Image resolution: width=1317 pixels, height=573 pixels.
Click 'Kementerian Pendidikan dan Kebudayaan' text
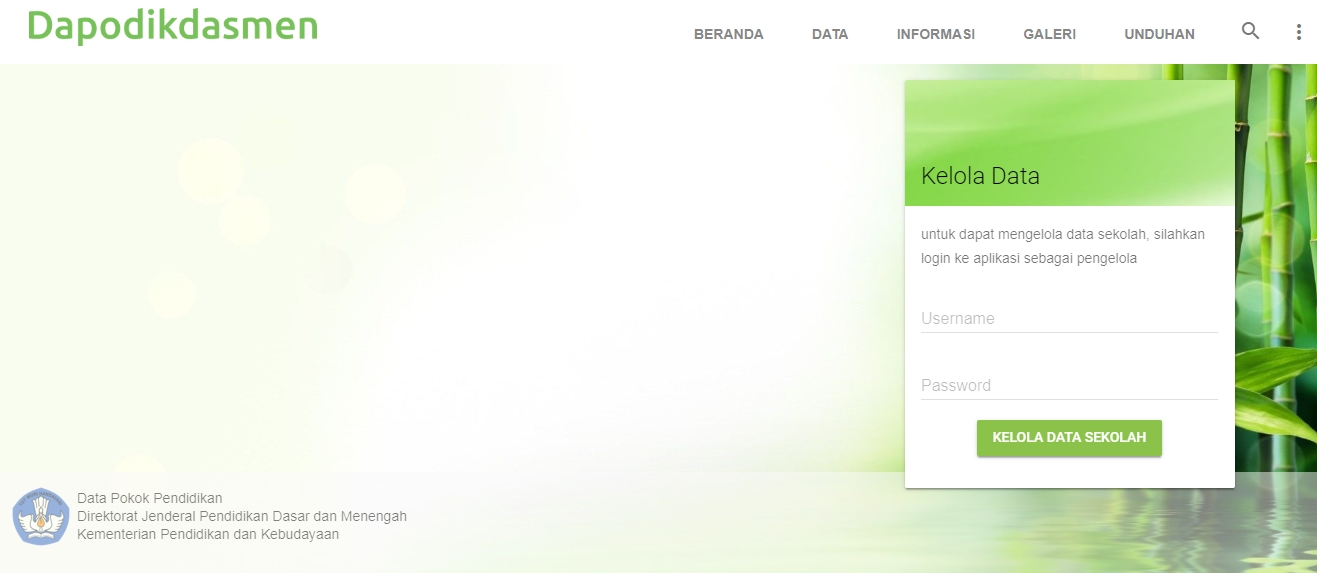coord(208,534)
